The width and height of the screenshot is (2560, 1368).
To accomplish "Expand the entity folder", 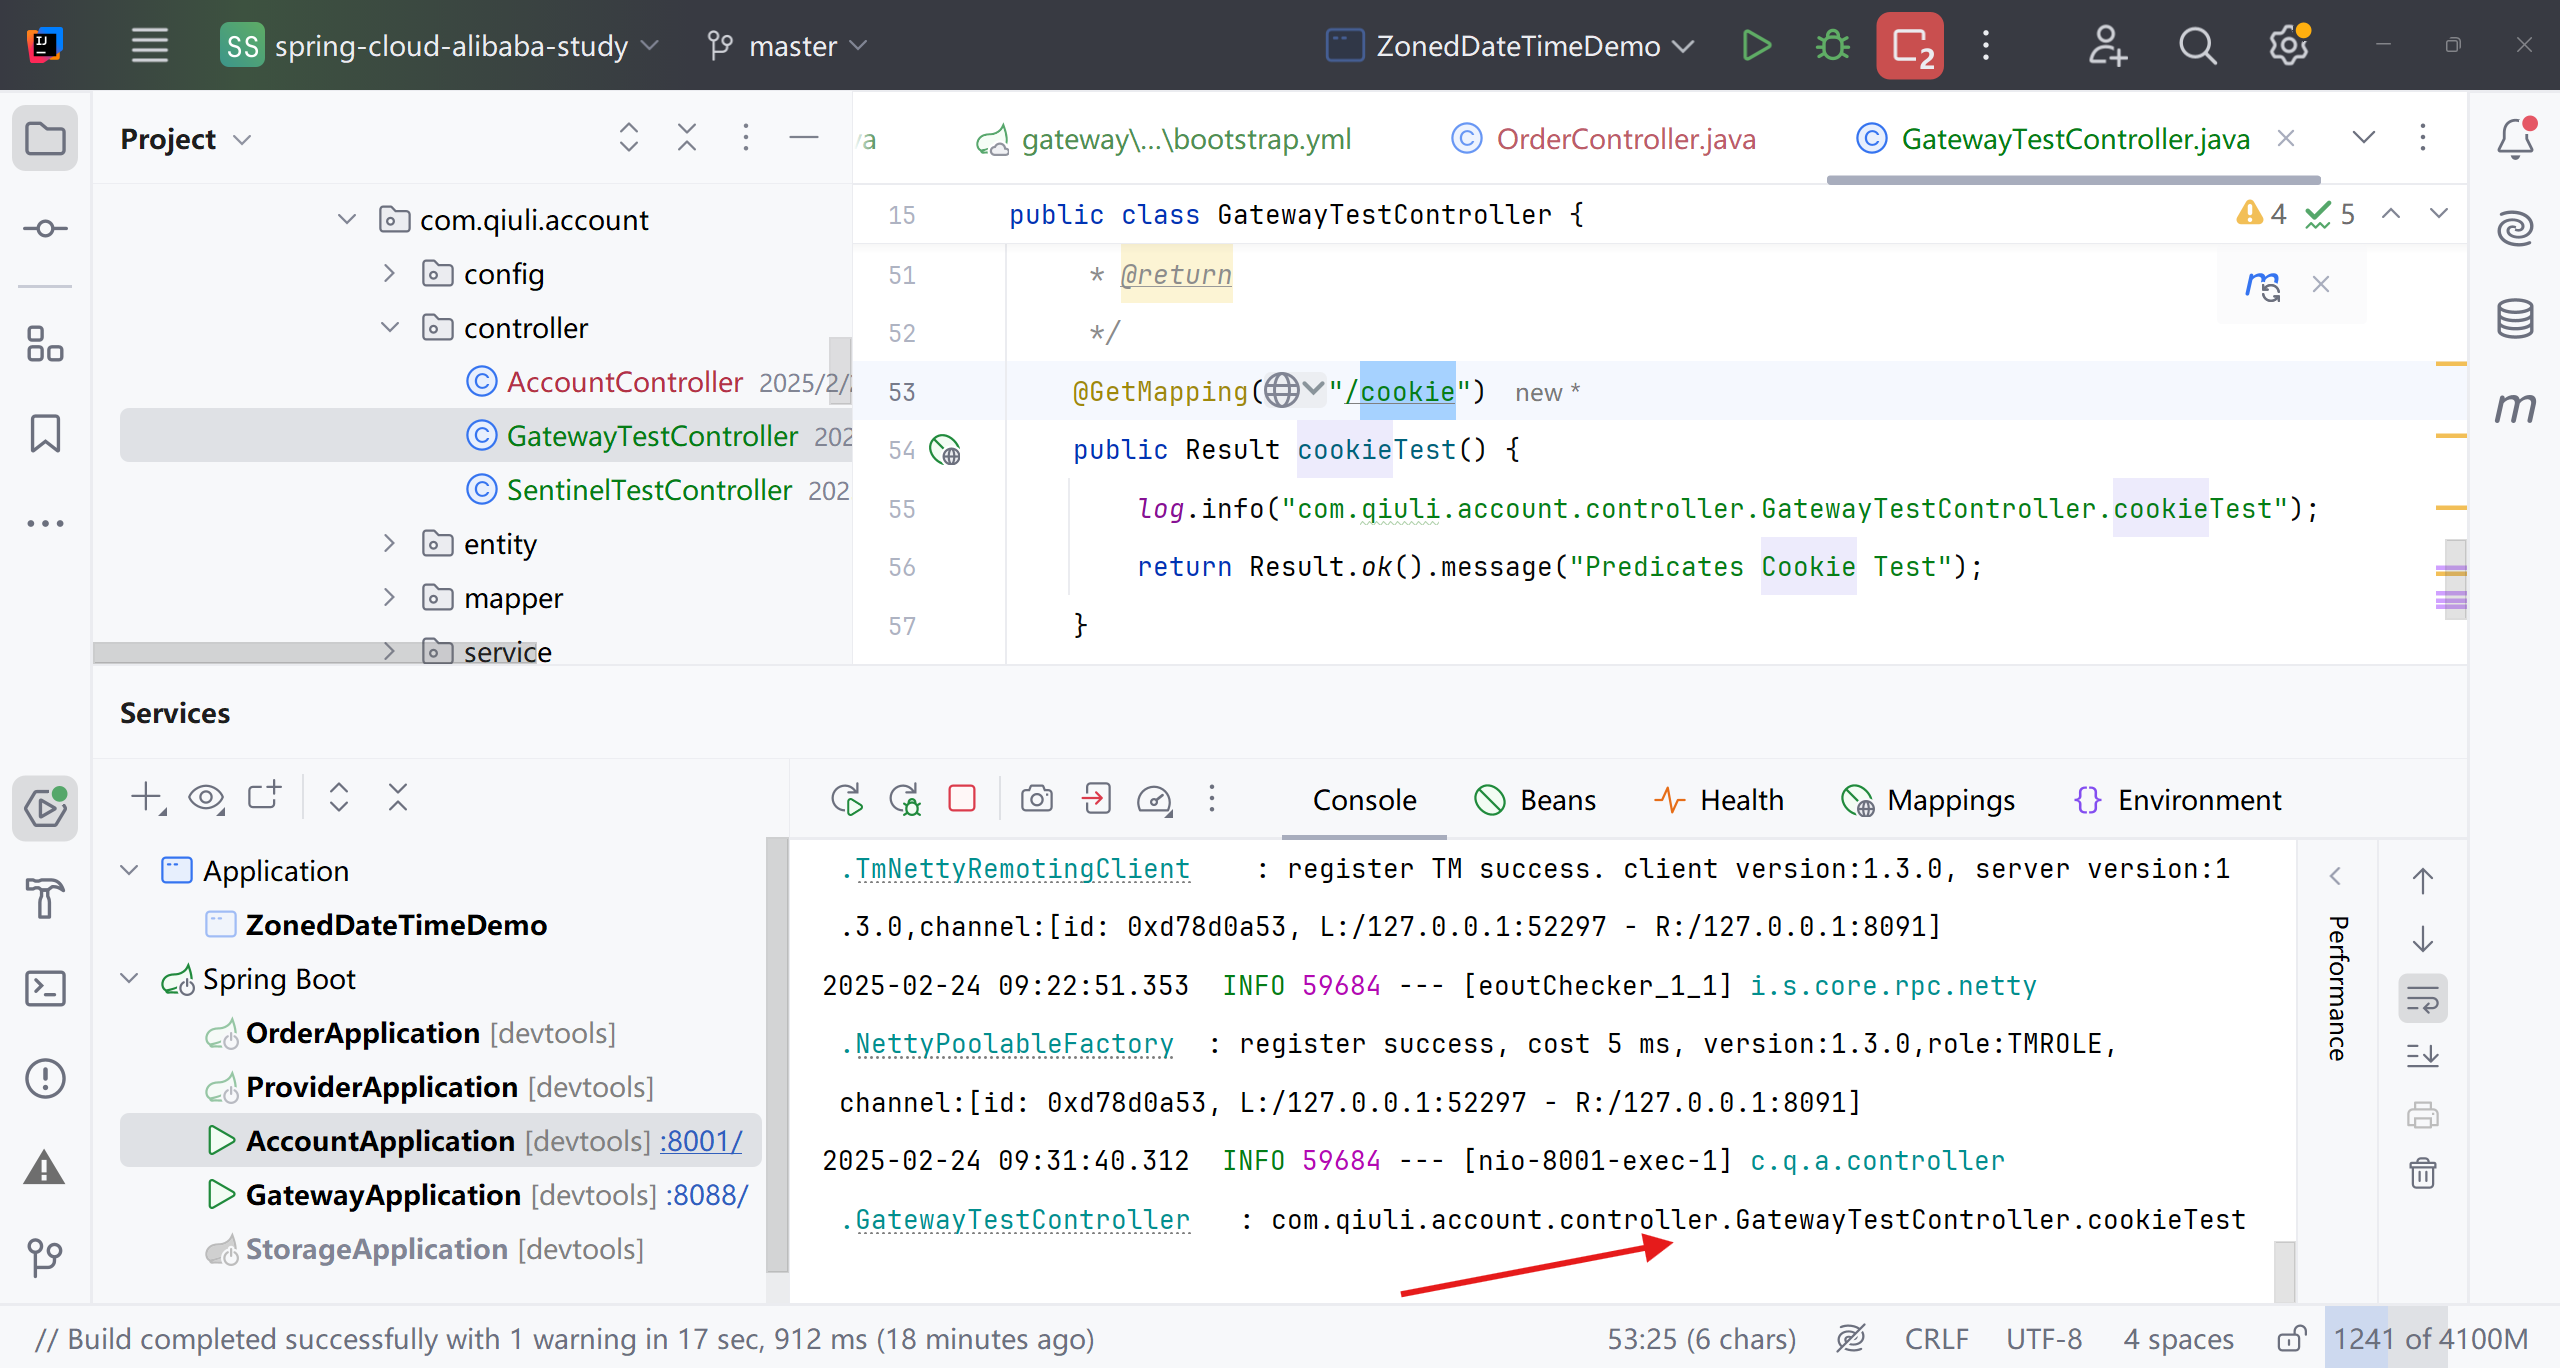I will (x=390, y=543).
